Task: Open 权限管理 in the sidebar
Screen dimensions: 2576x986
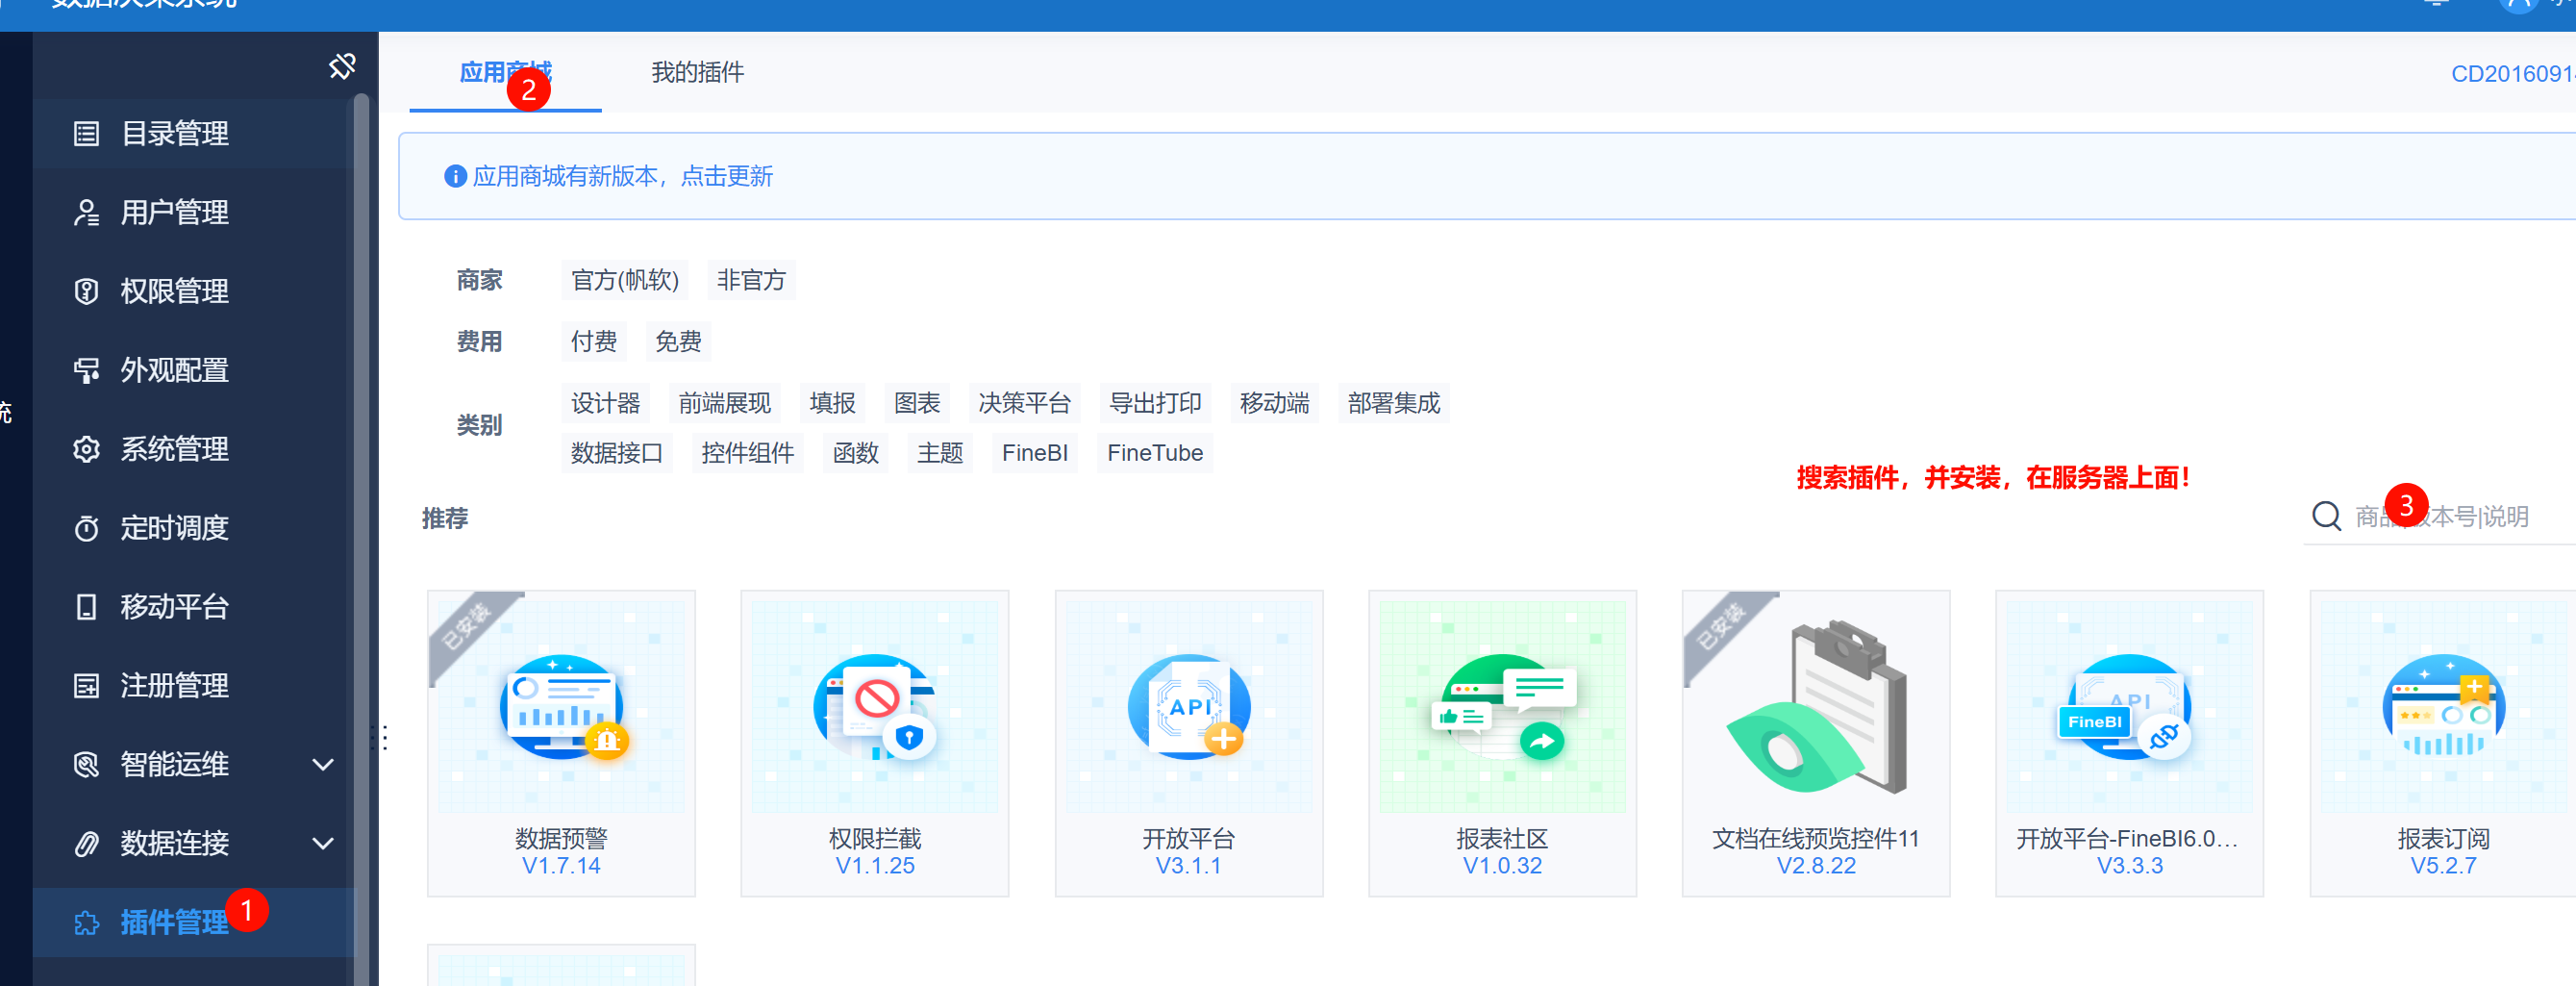Action: (x=175, y=292)
